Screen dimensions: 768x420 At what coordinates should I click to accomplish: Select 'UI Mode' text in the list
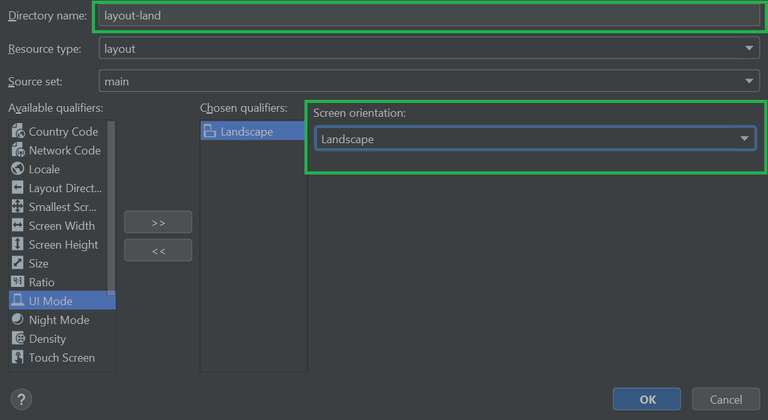point(50,301)
